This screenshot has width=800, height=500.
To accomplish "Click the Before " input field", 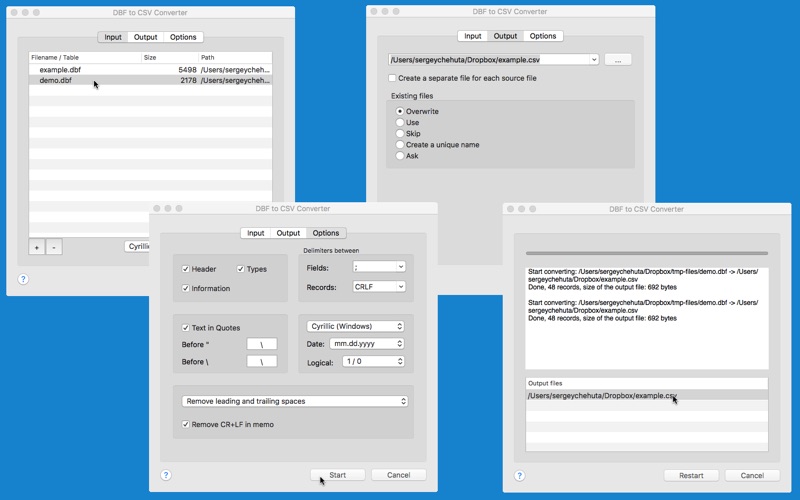I will 262,344.
